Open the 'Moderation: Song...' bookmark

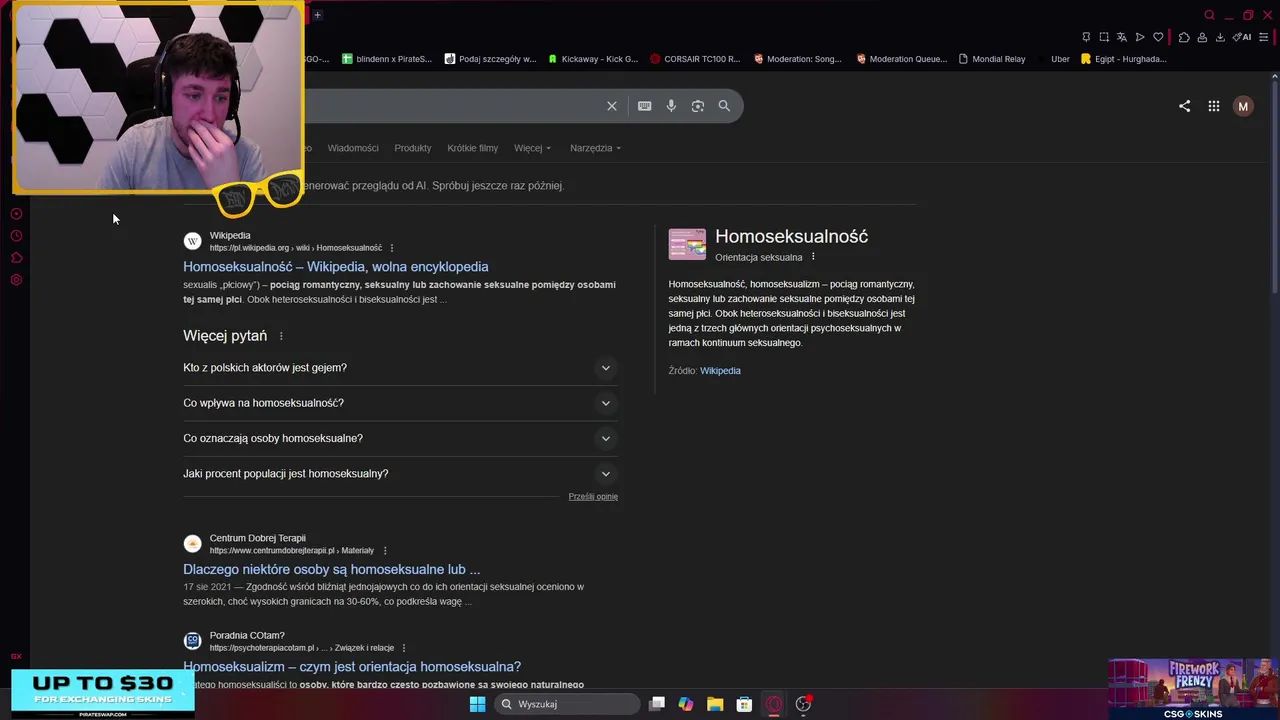pos(798,59)
